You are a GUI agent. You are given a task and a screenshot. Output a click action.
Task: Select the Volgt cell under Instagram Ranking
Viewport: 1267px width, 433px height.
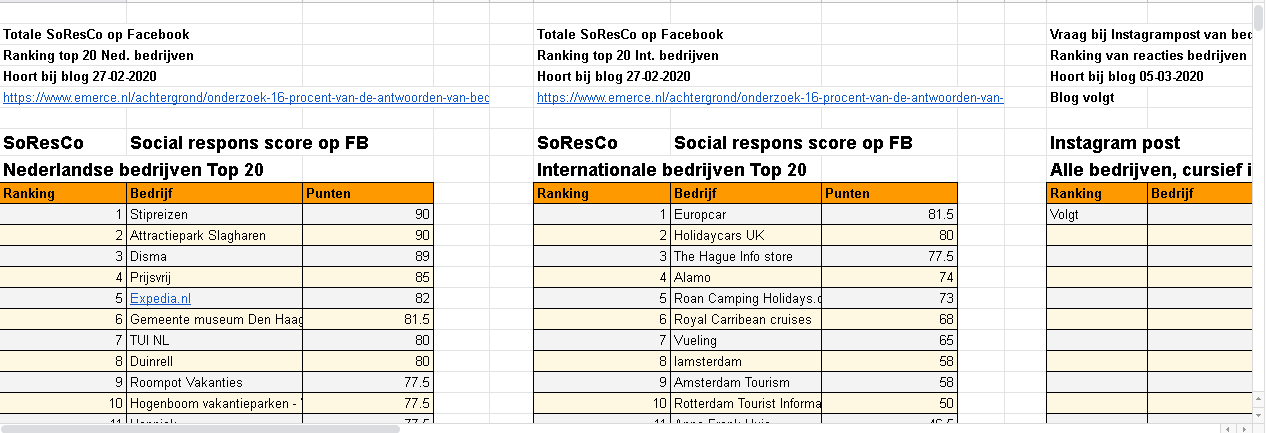1097,214
